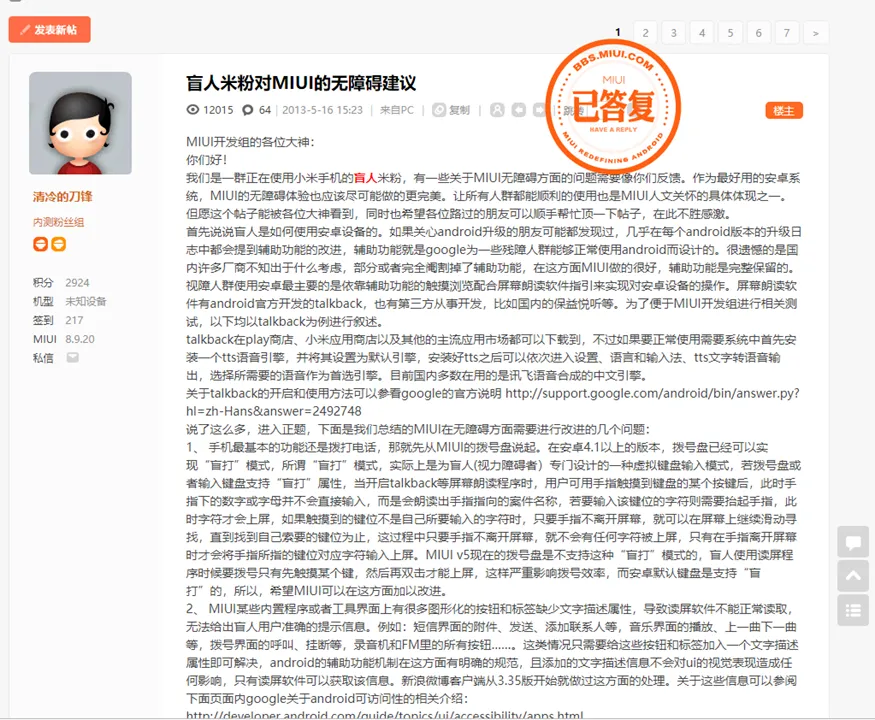Click the post title 盲人米粉对MIUI的无障碍建议
Screen dimensions: 875x720
coord(301,83)
